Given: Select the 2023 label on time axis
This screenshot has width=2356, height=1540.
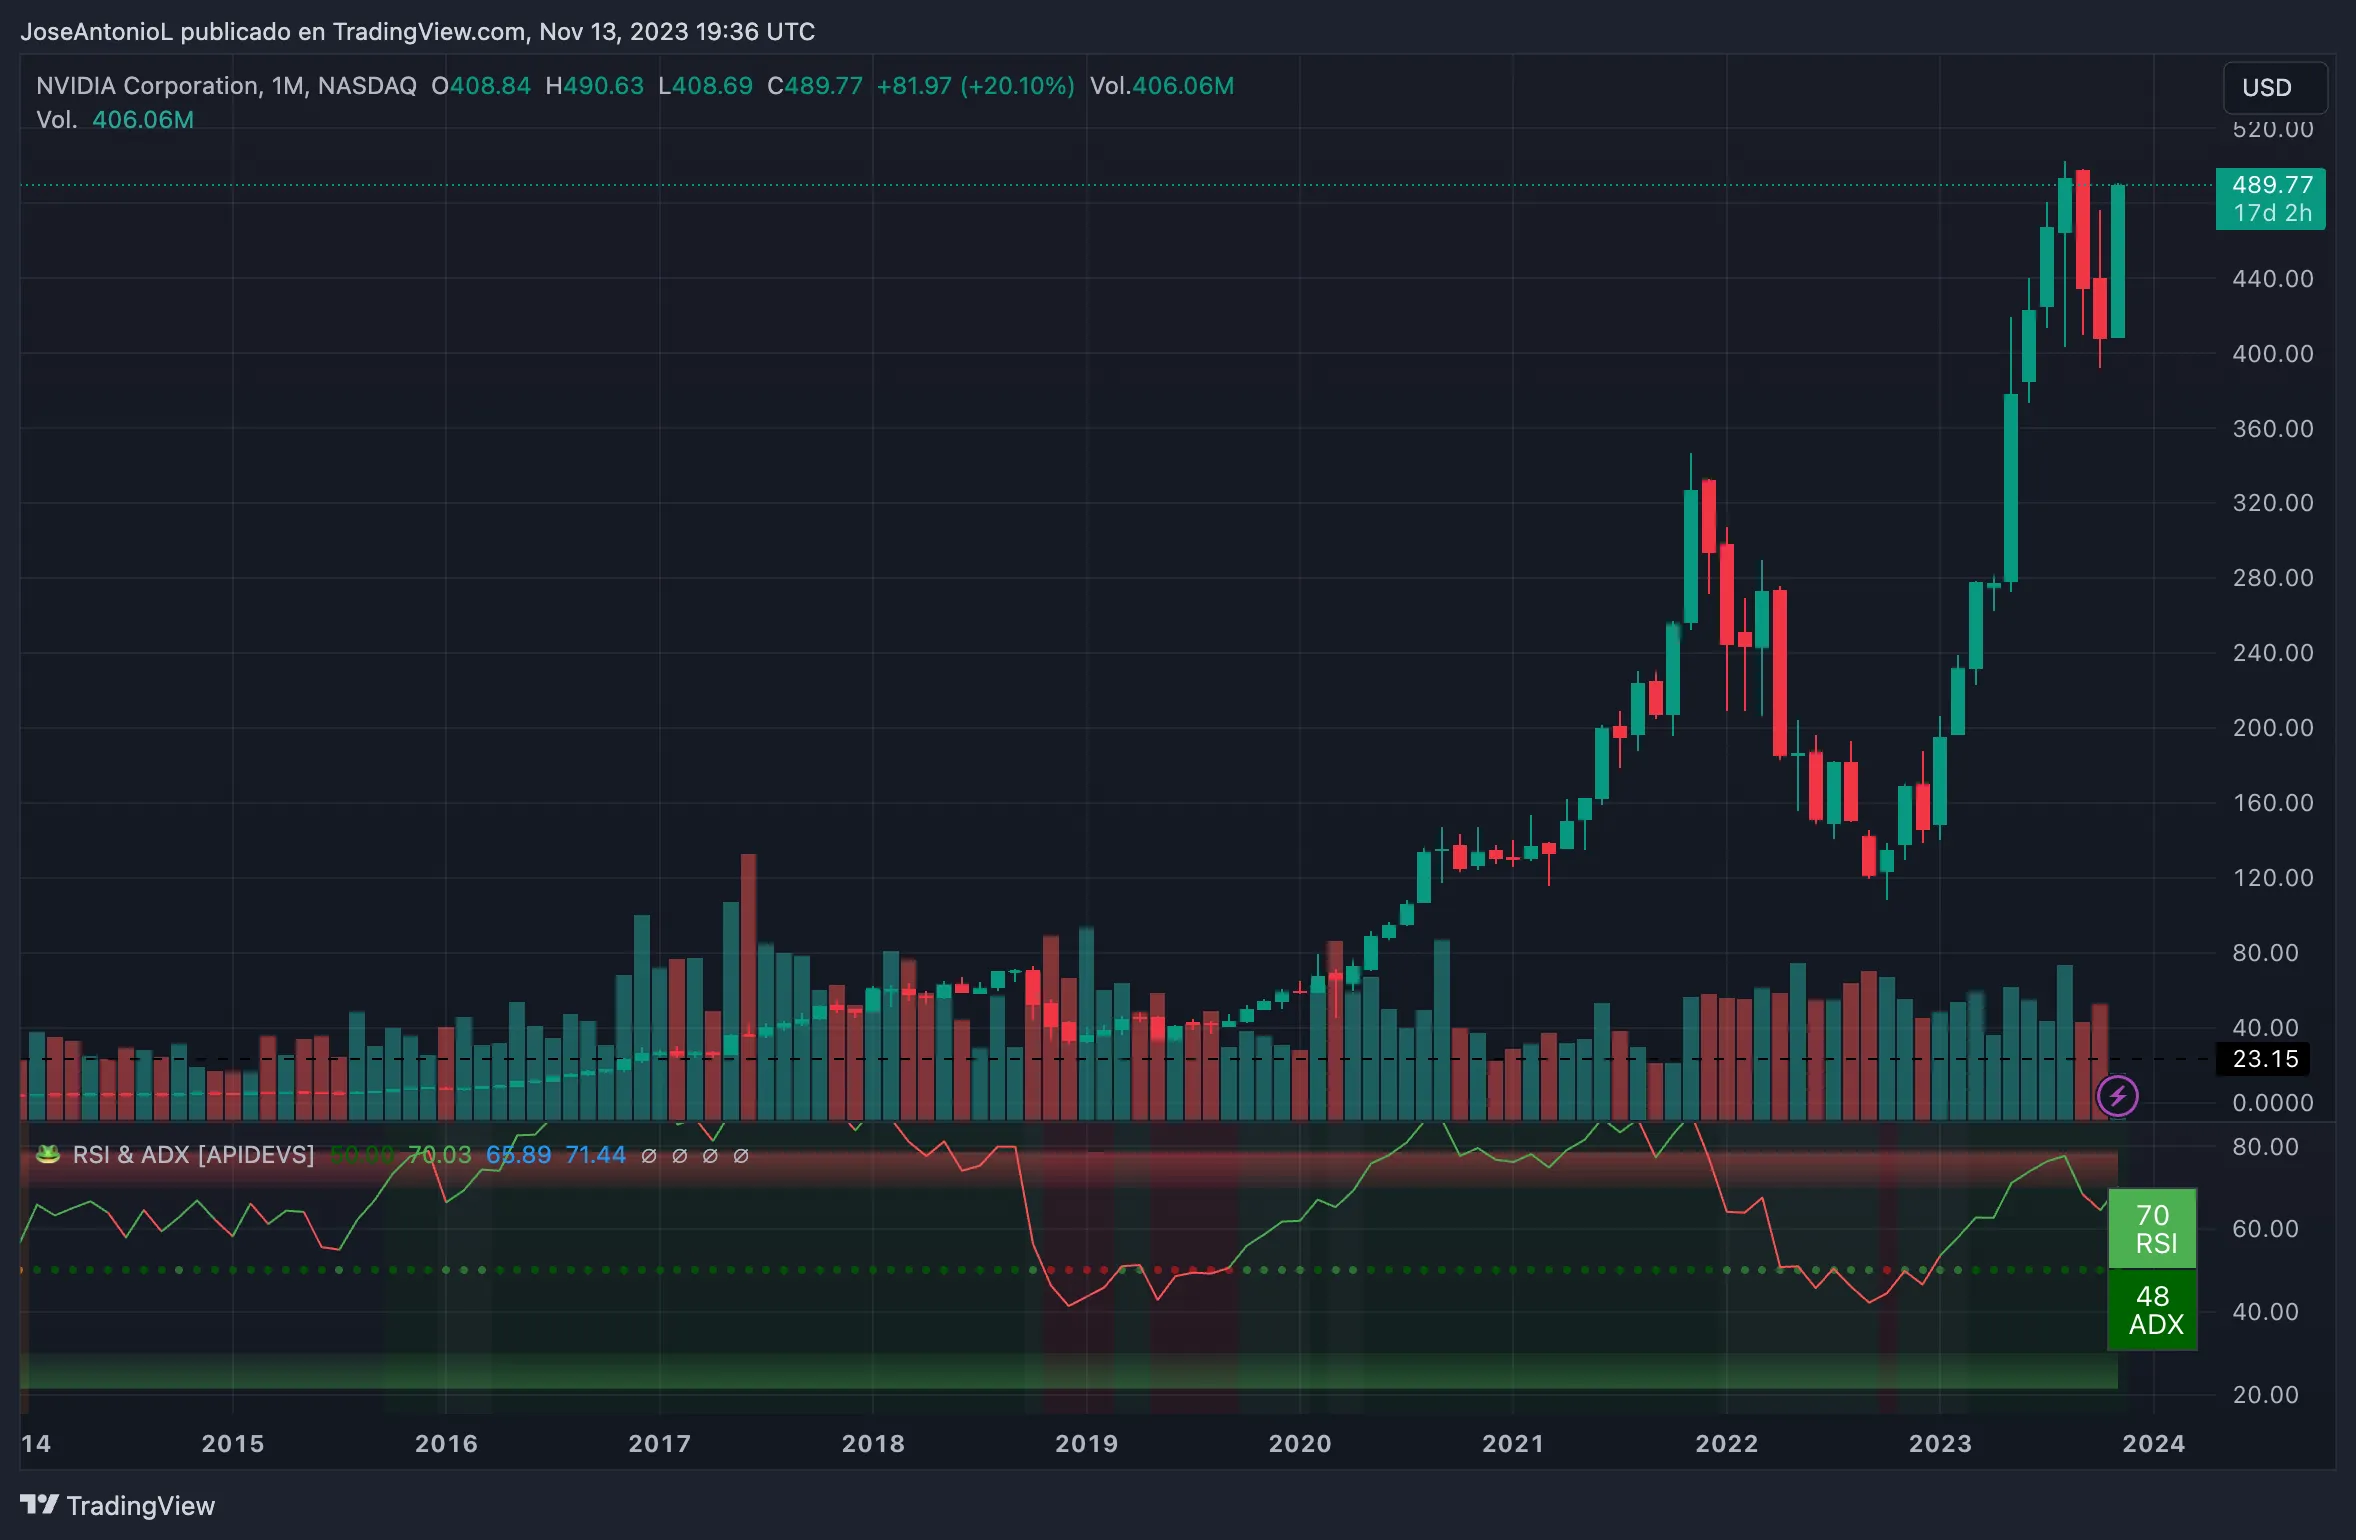Looking at the screenshot, I should coord(1939,1443).
